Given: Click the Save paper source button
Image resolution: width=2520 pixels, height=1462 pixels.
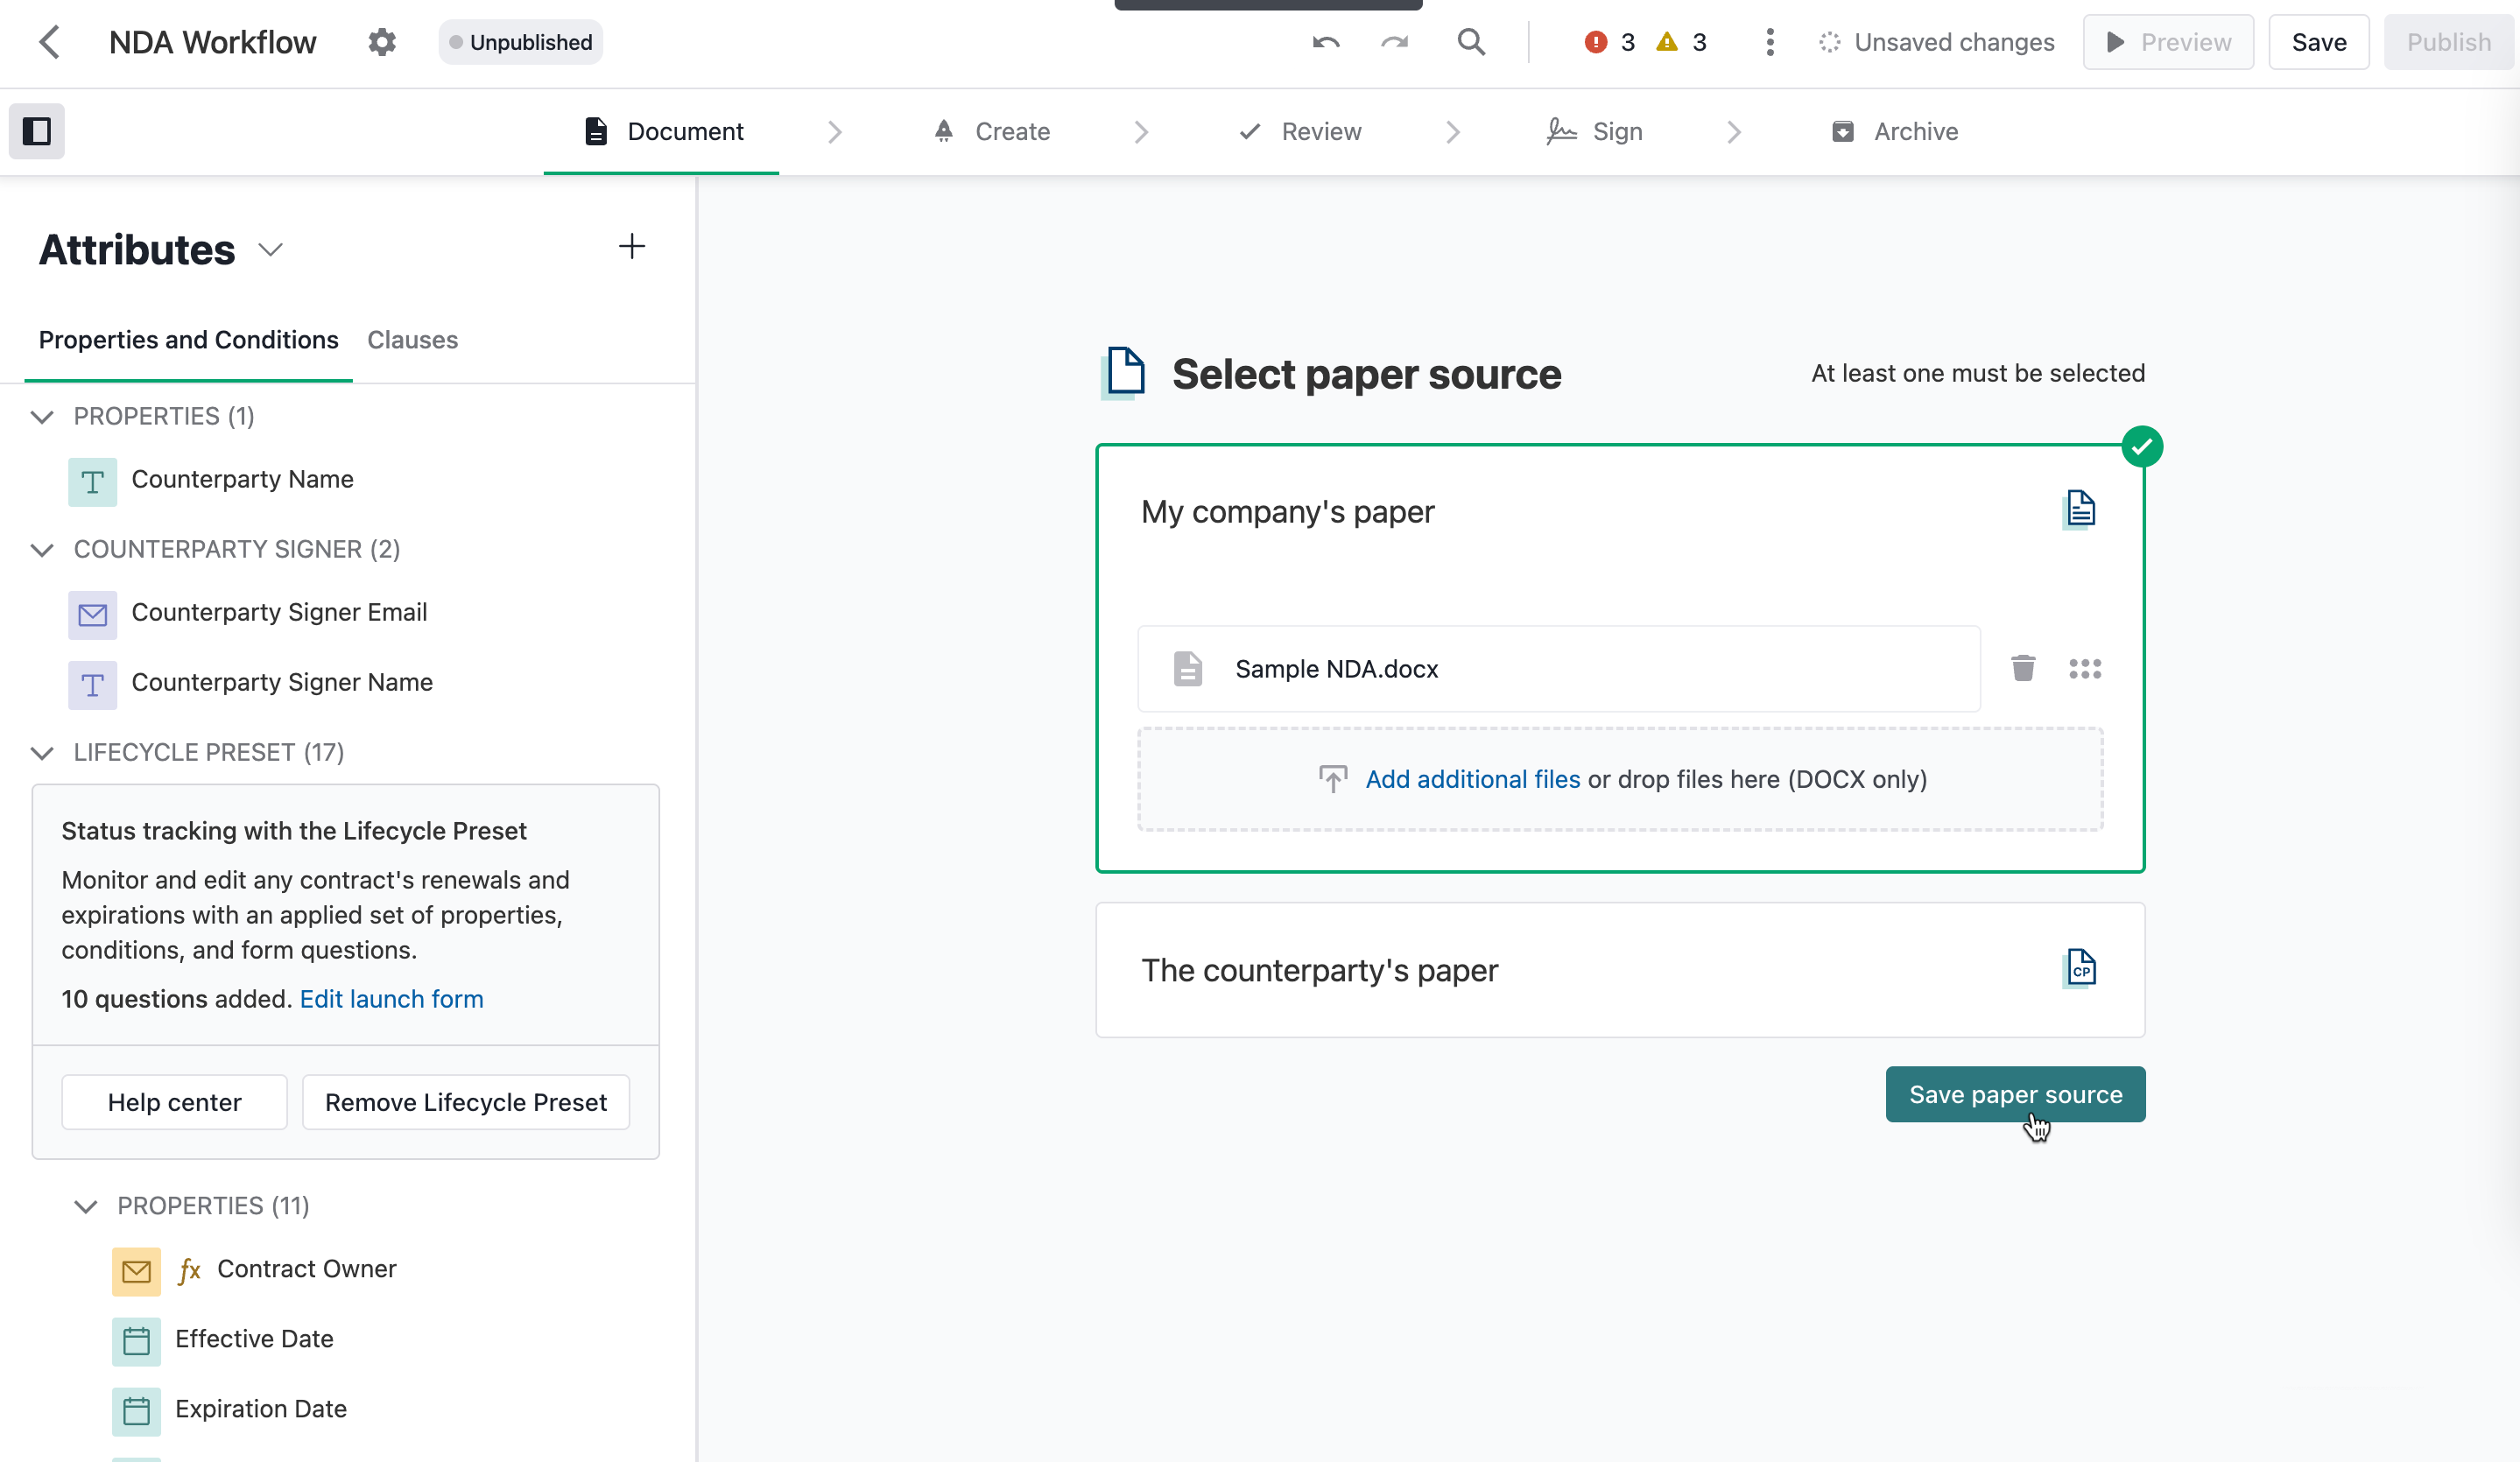Looking at the screenshot, I should coord(2015,1094).
